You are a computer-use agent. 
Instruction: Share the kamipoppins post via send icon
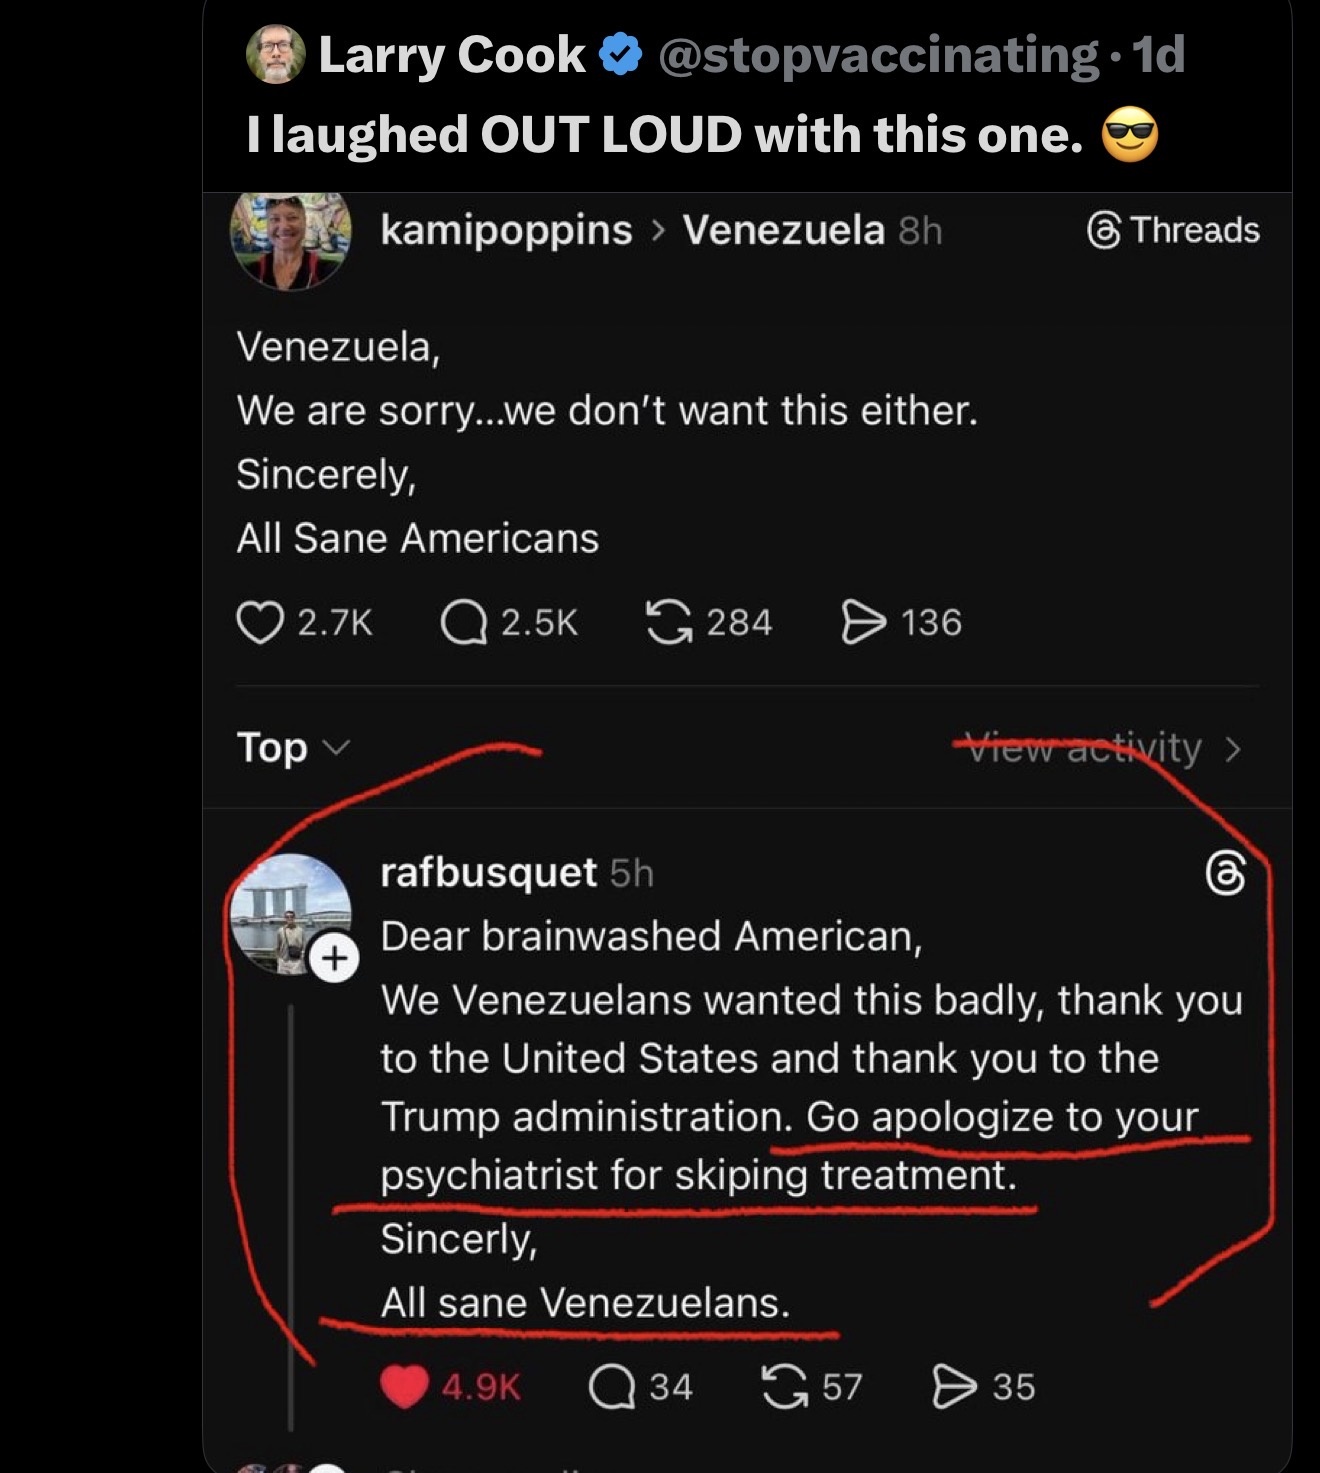pos(863,622)
